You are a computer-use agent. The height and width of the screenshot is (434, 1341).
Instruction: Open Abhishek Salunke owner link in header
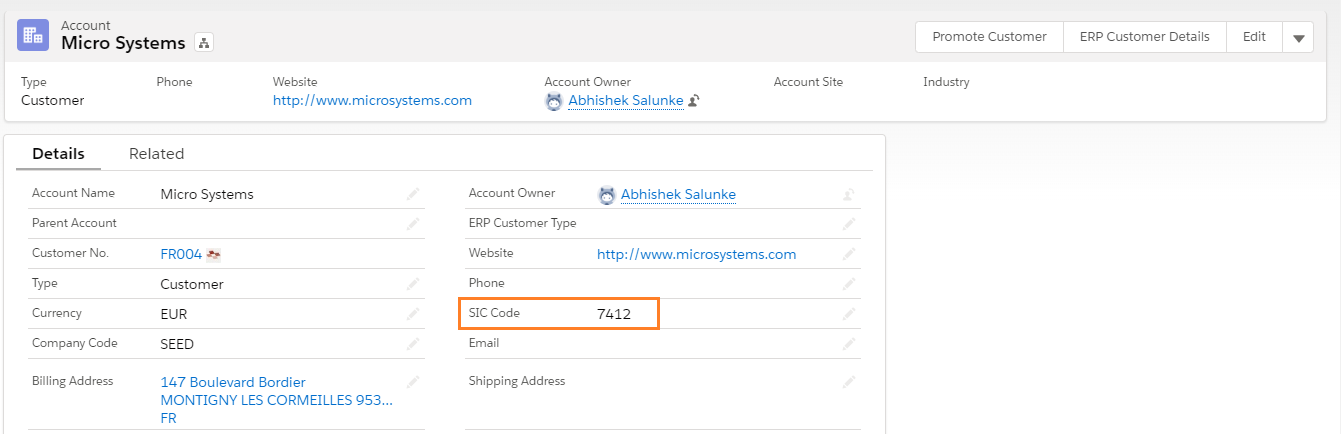pos(626,100)
